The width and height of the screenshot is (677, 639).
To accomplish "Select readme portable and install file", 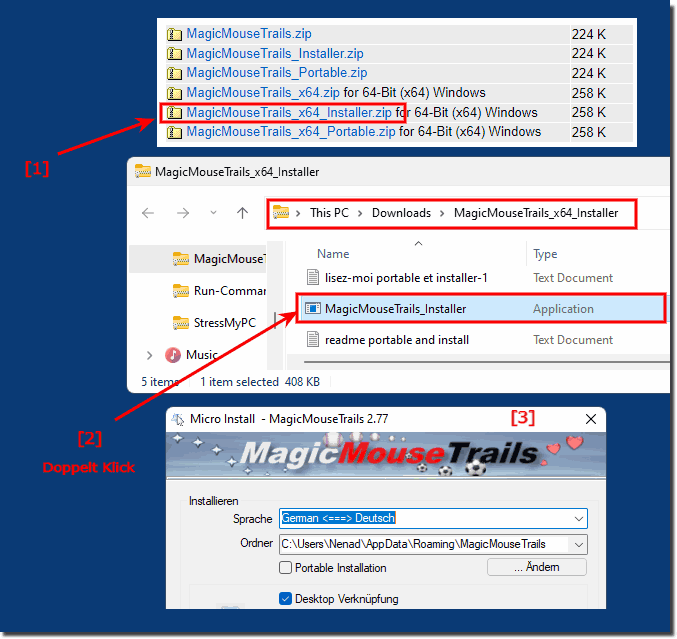I will pyautogui.click(x=396, y=340).
